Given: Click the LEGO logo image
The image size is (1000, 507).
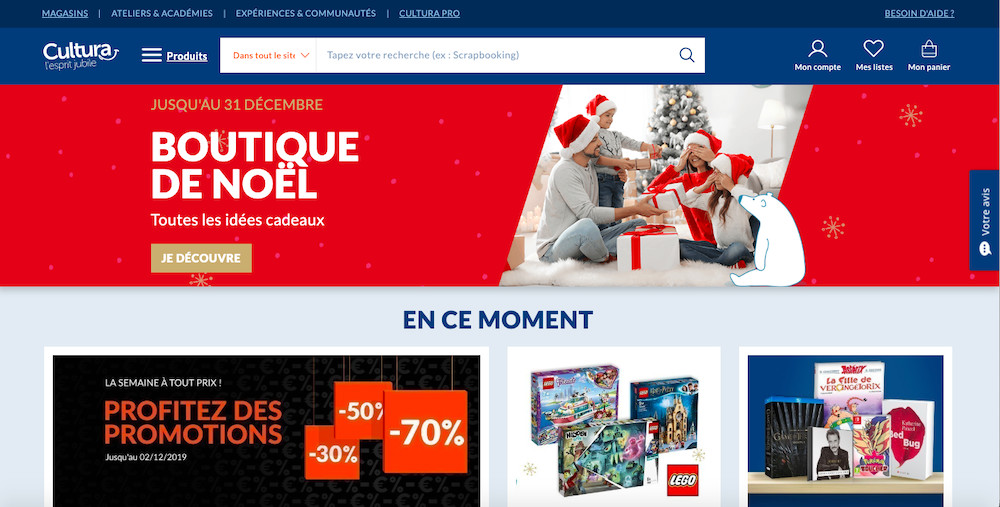Looking at the screenshot, I should click(x=682, y=480).
